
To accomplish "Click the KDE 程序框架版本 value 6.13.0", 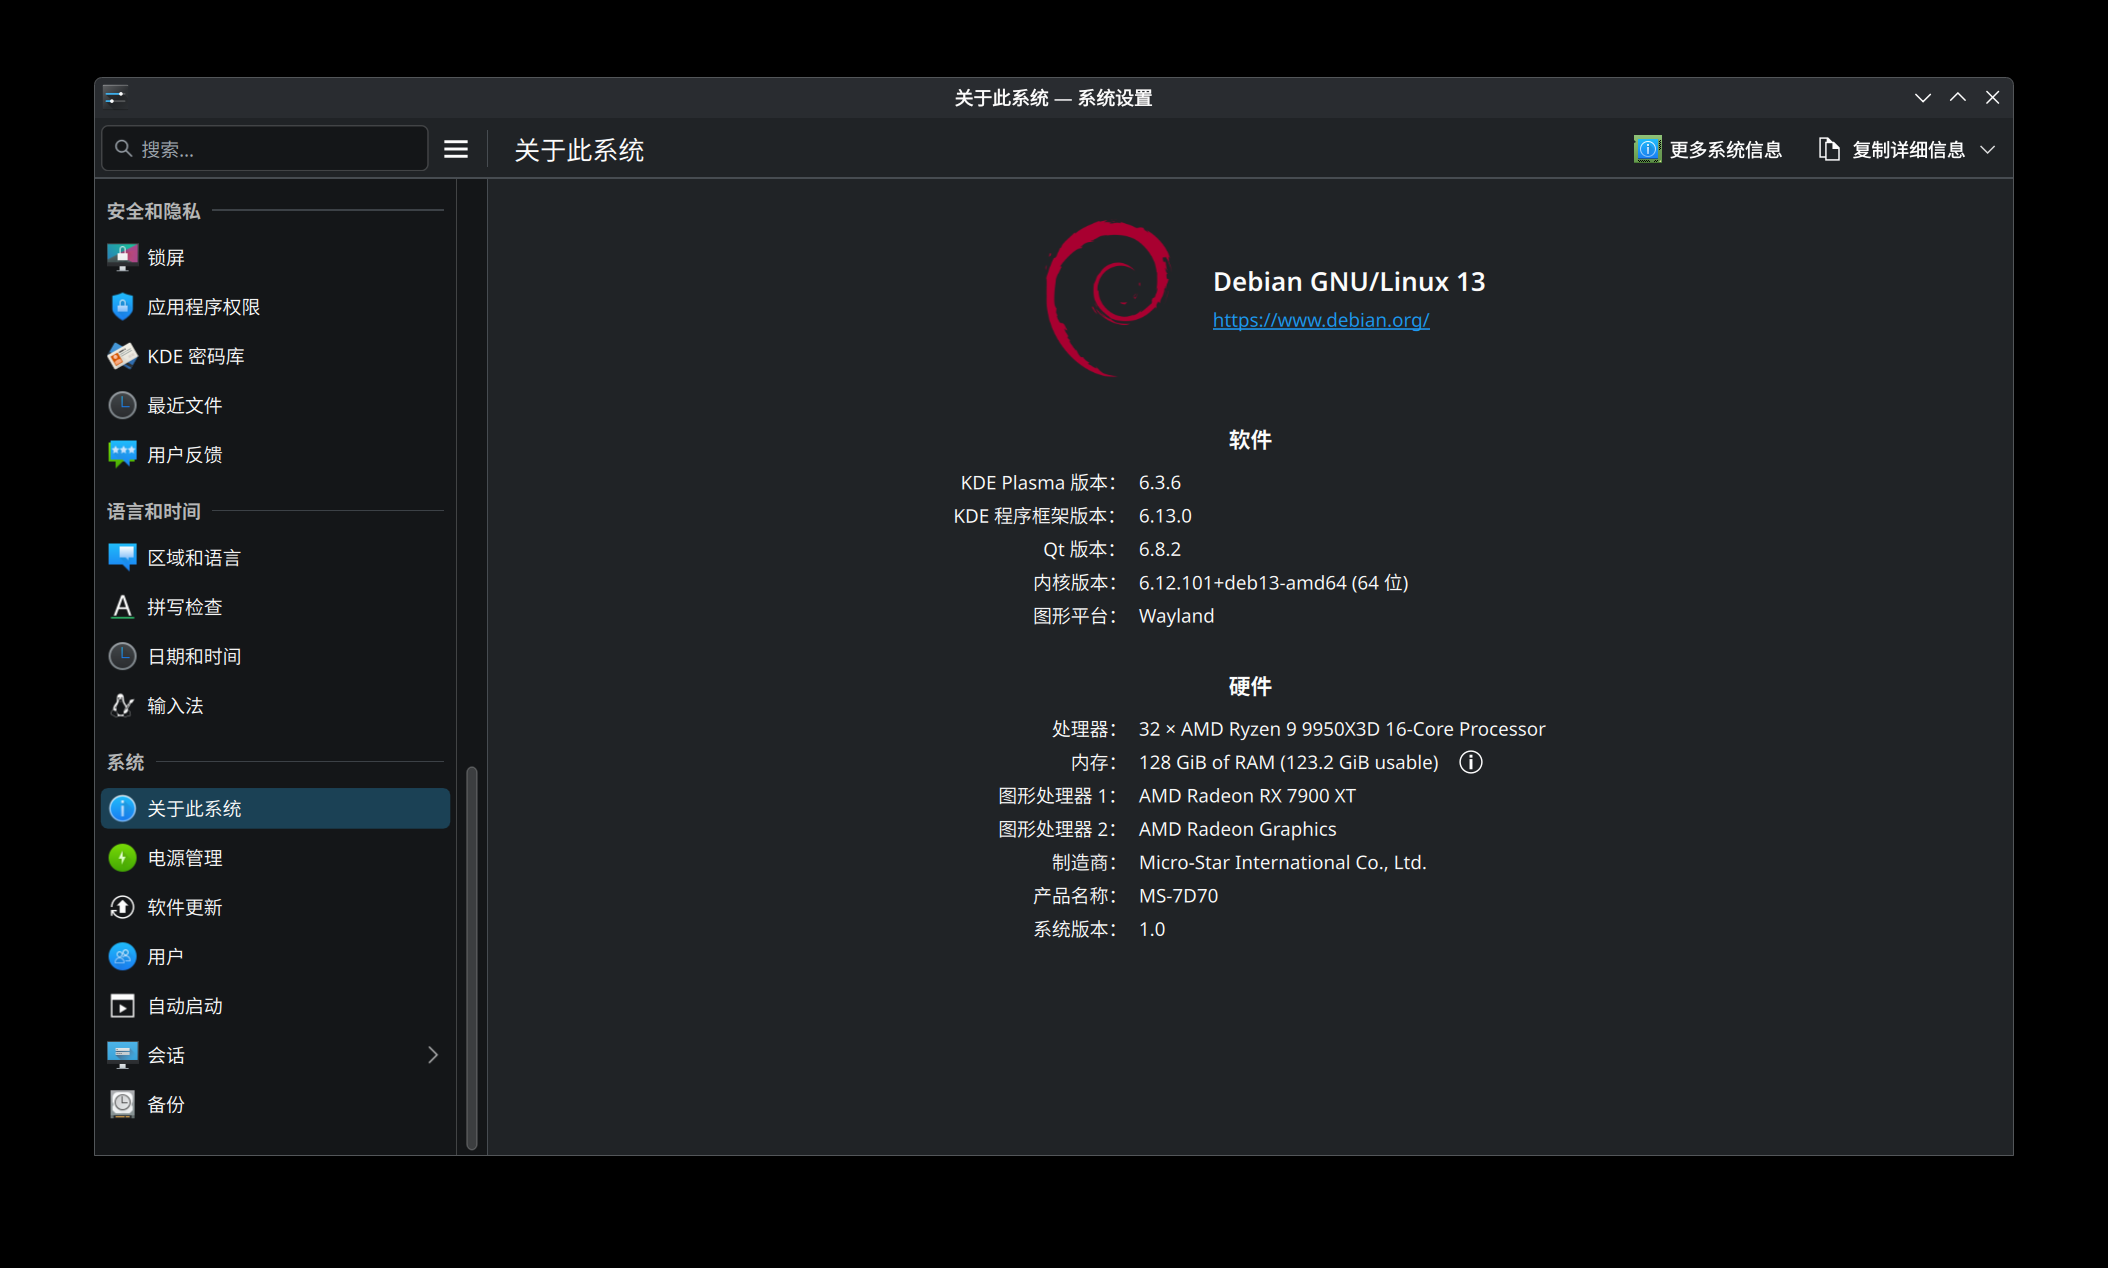I will (x=1165, y=516).
